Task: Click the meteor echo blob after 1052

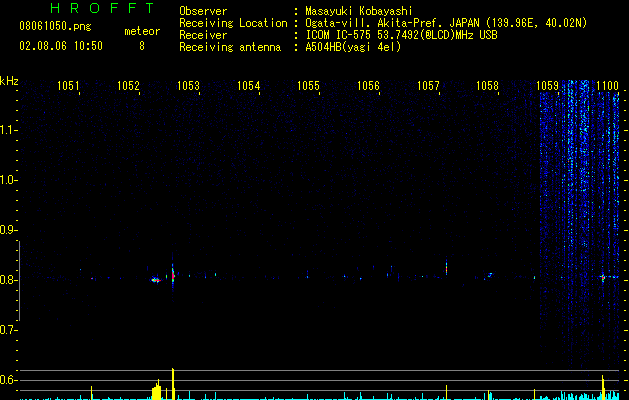Action: tap(156, 280)
